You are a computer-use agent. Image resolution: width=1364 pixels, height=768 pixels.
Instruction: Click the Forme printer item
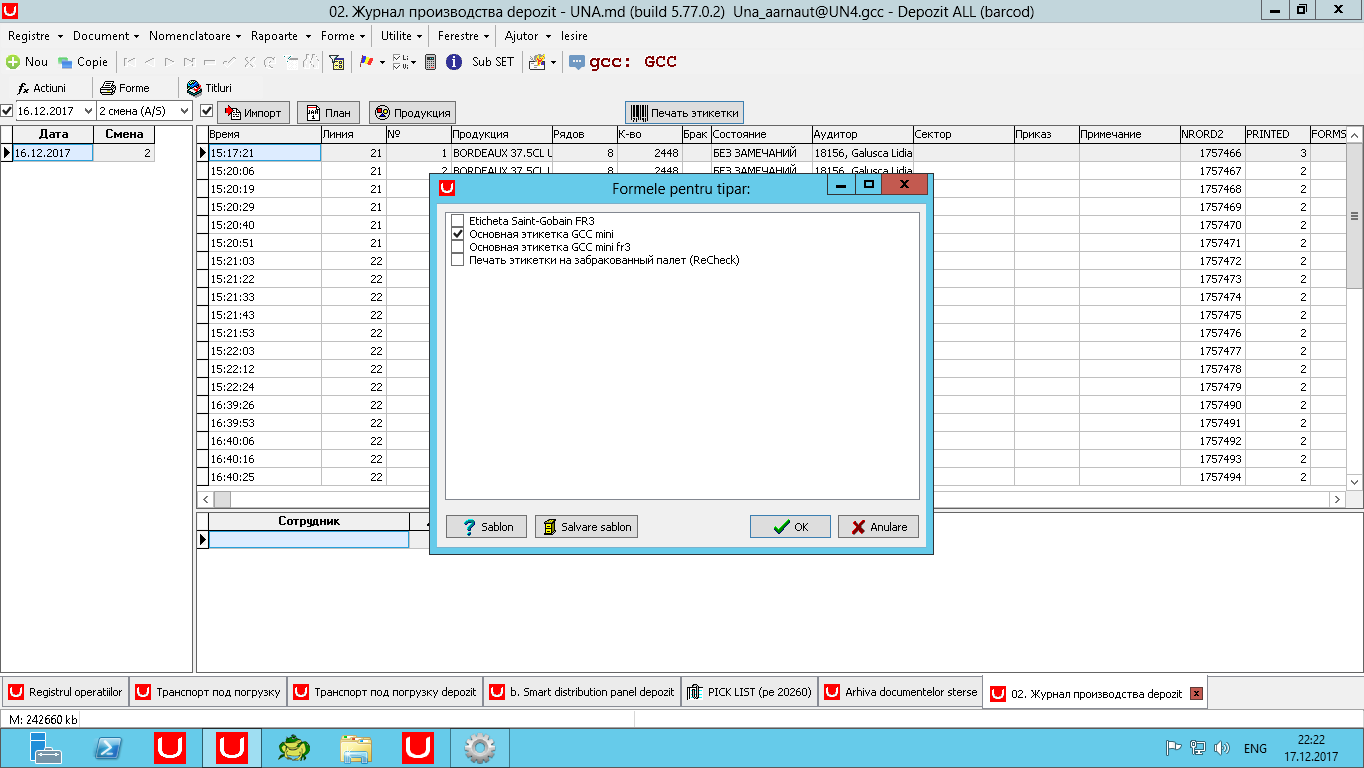pyautogui.click(x=125, y=88)
